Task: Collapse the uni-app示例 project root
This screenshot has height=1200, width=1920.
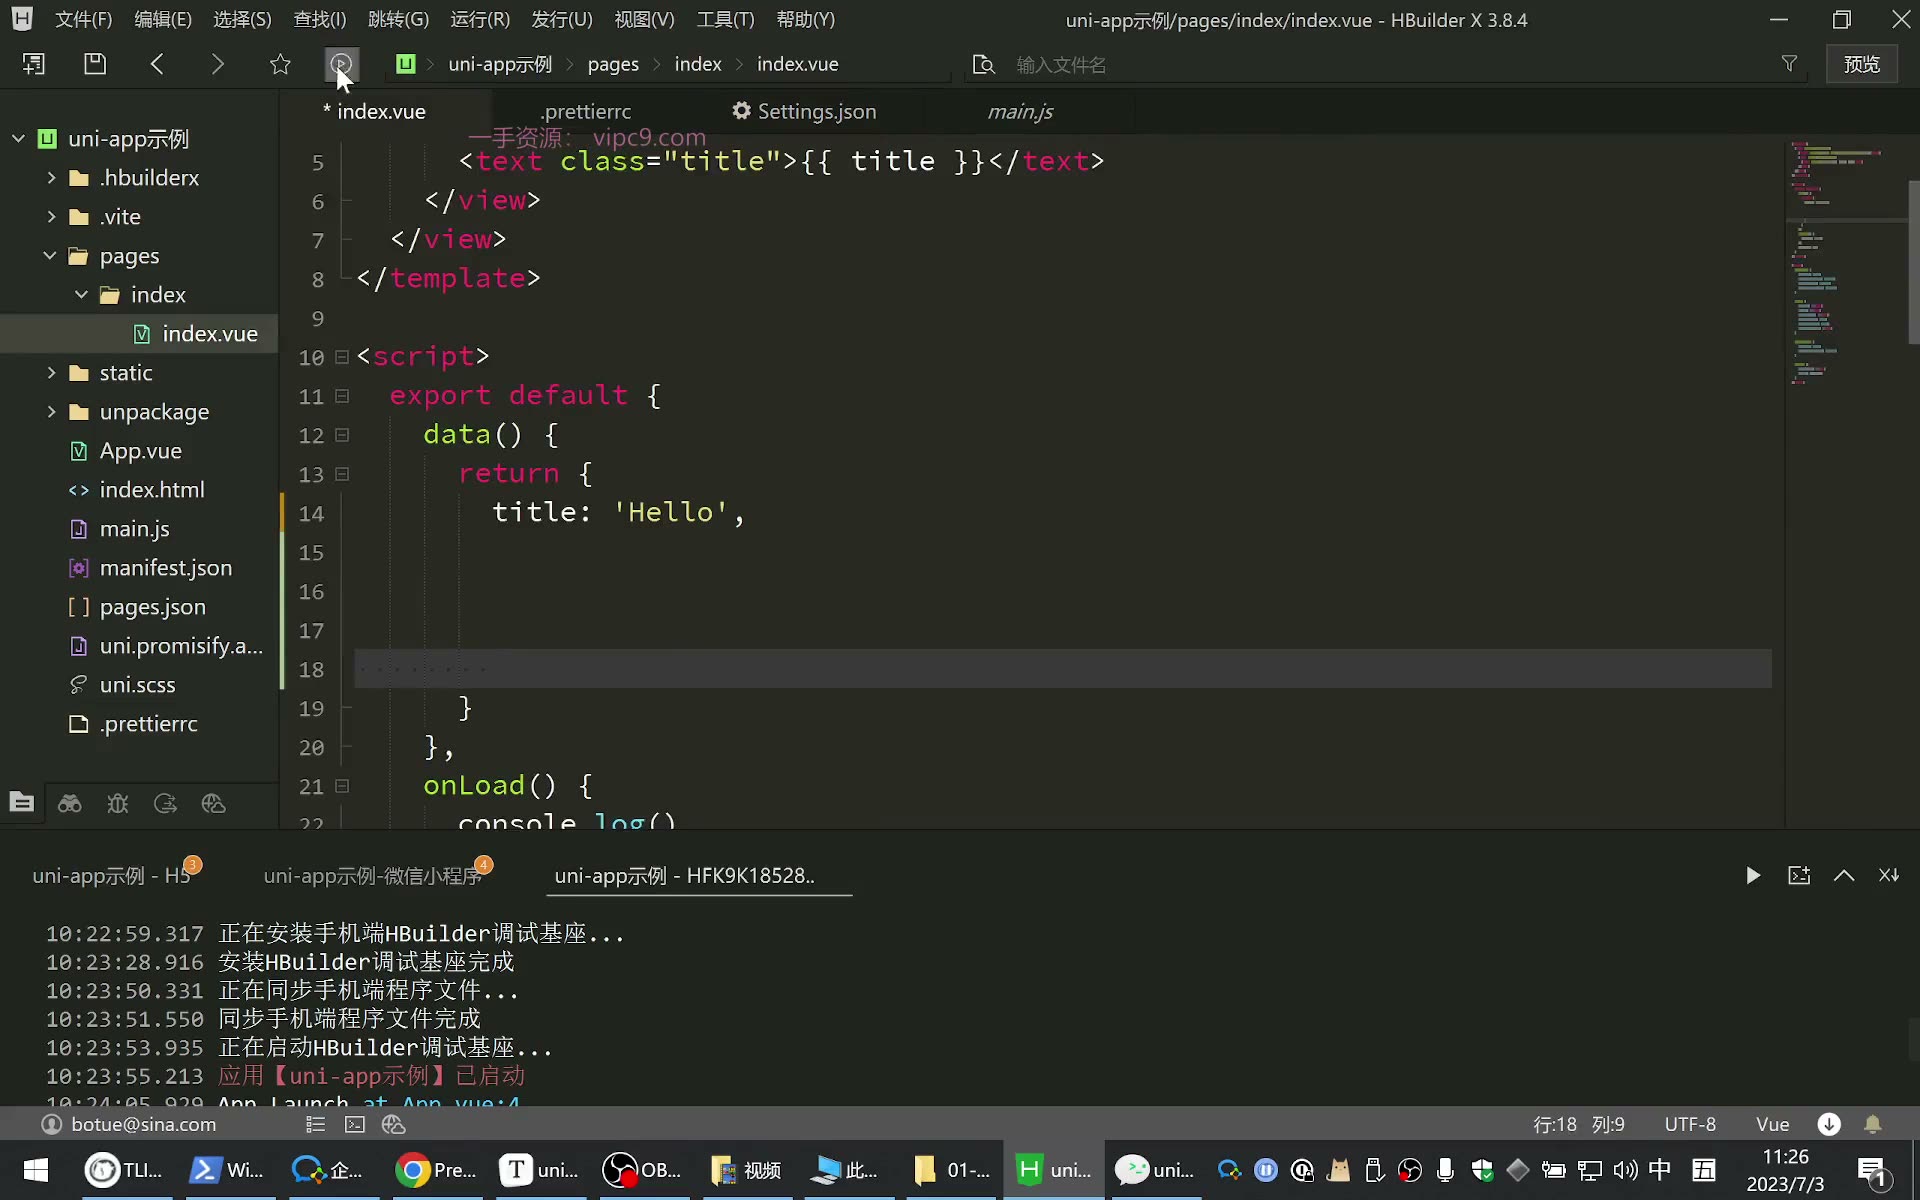Action: [18, 139]
